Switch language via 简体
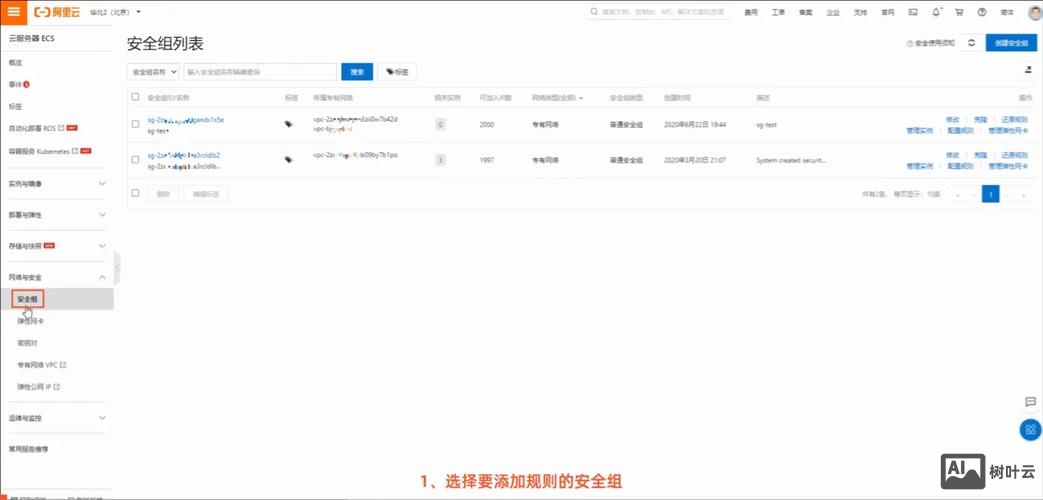1043x500 pixels. [1007, 12]
